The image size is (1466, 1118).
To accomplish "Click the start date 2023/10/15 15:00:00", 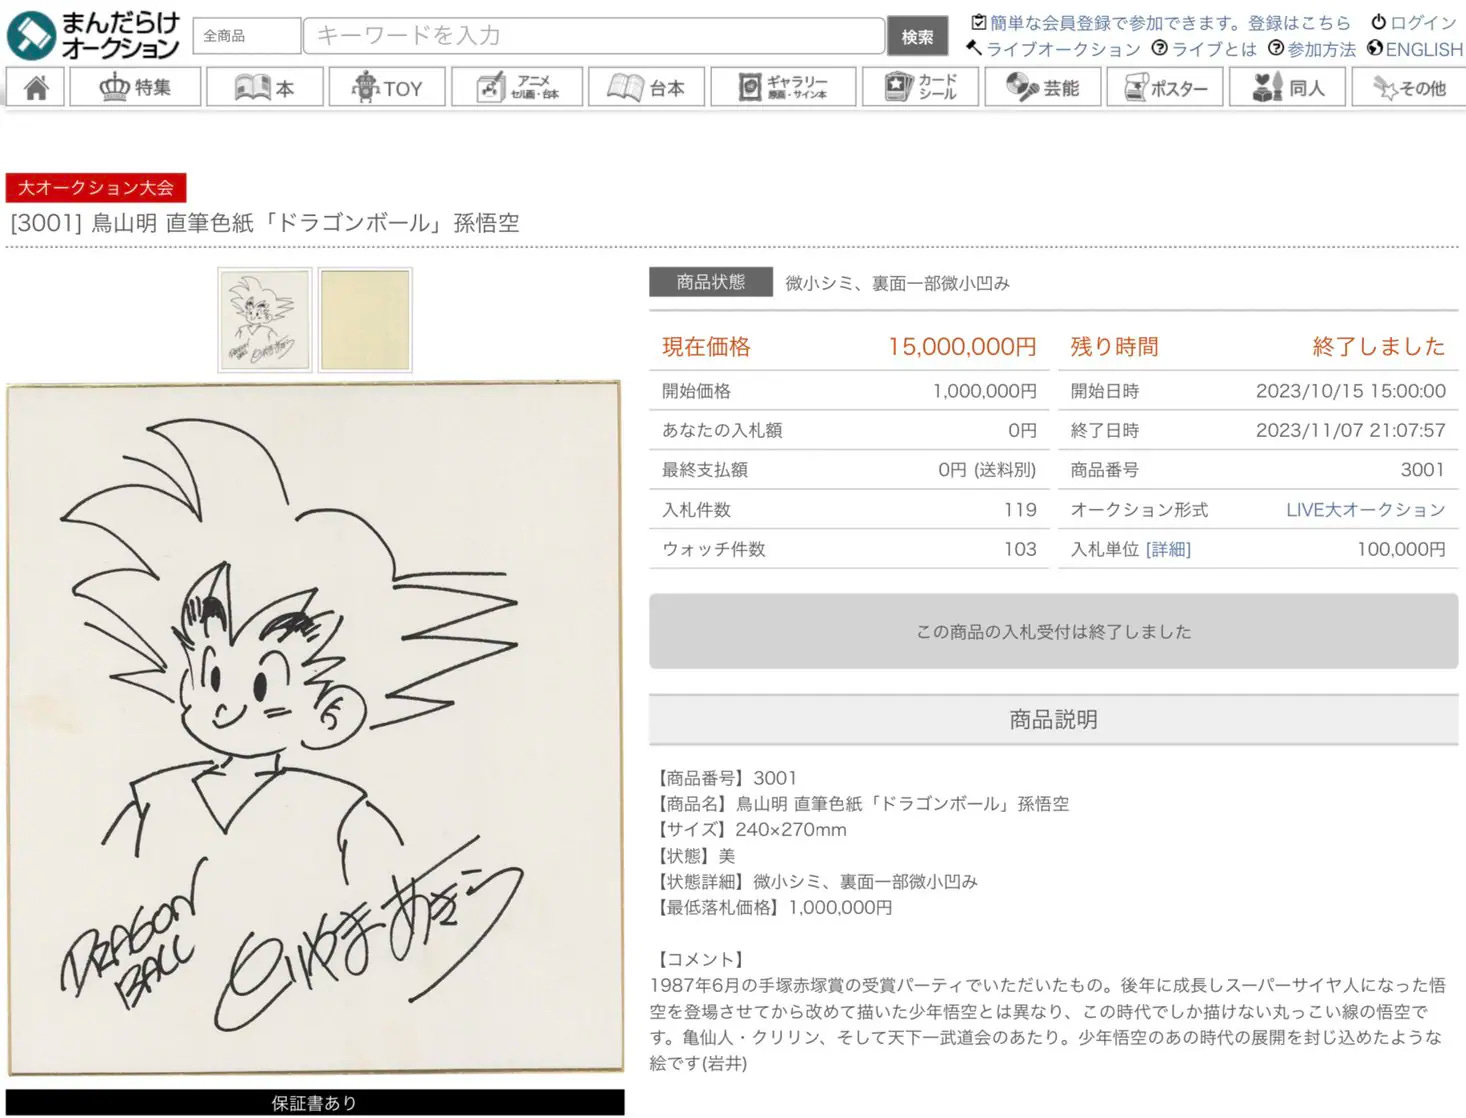I will click(1350, 391).
